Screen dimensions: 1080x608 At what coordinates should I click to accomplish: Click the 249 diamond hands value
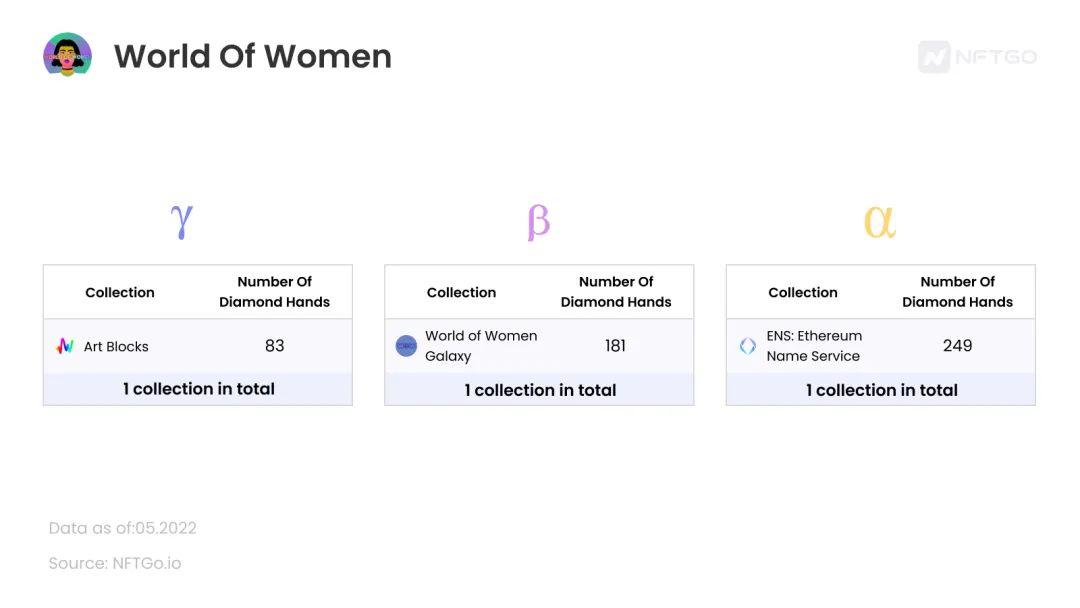tap(957, 346)
